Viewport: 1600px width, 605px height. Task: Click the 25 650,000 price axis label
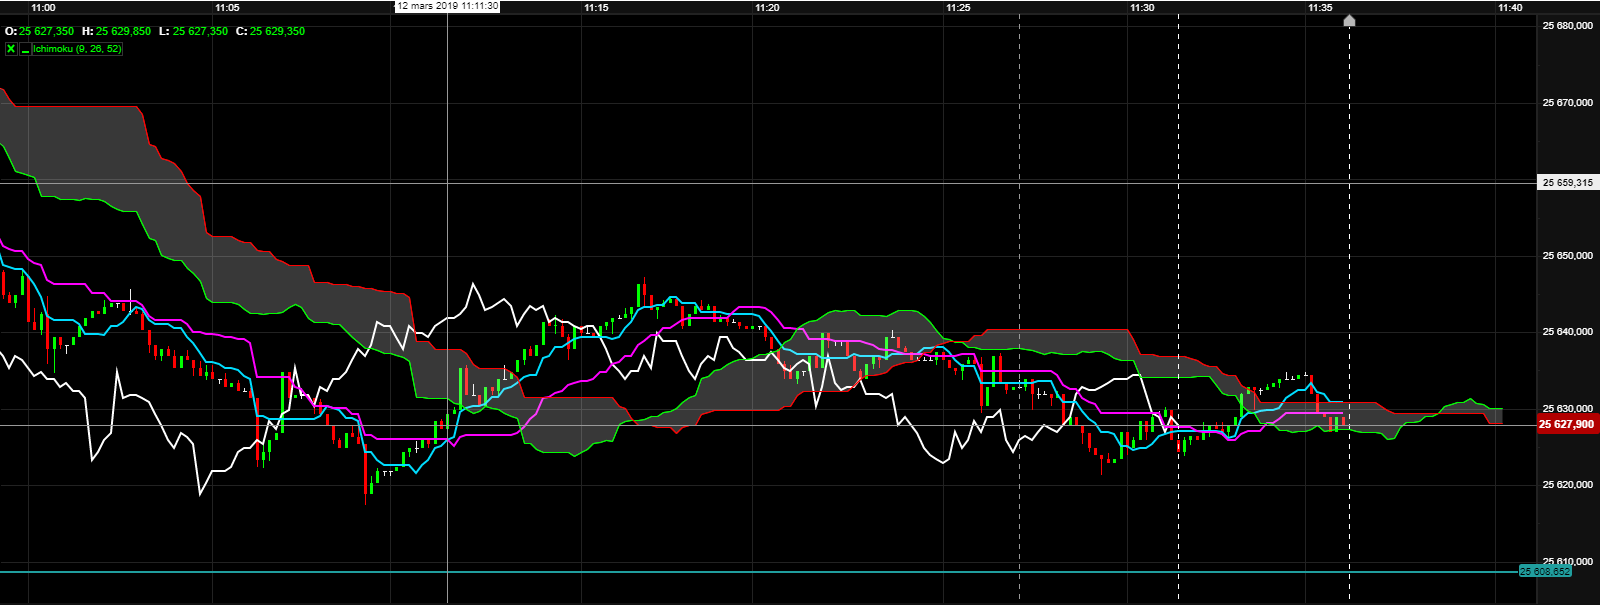point(1567,256)
